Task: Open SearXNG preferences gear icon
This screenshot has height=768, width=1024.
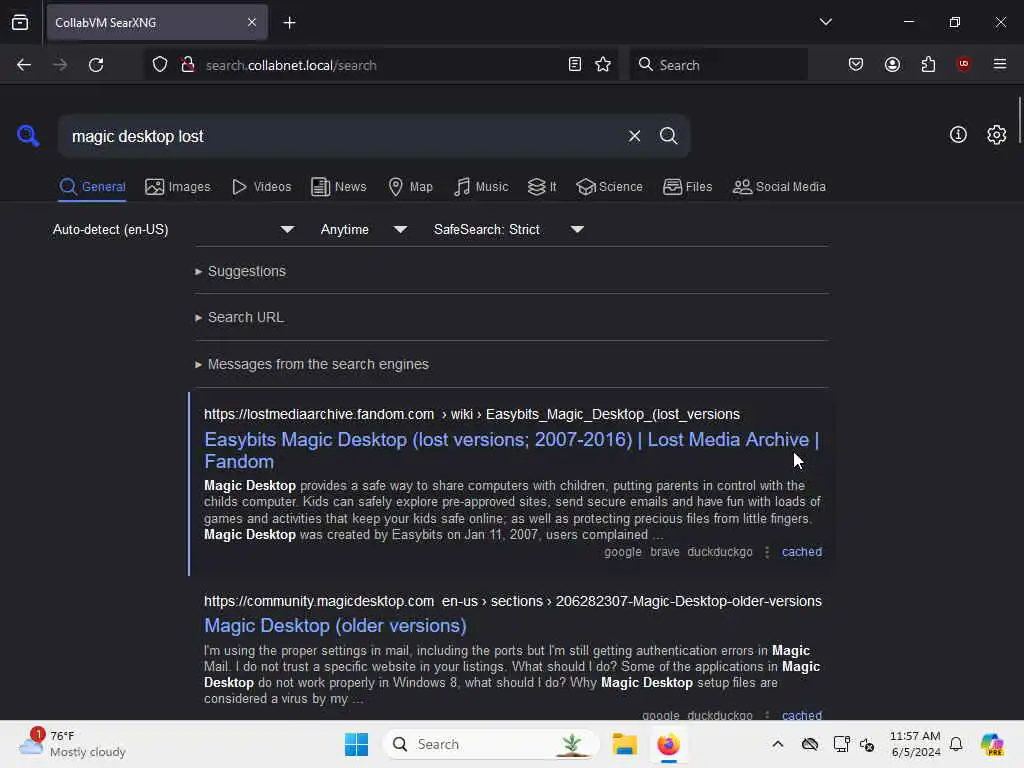Action: [997, 135]
